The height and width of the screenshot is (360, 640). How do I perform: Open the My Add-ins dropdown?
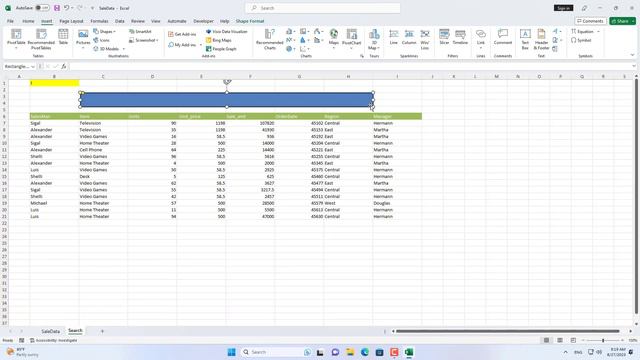200,45
